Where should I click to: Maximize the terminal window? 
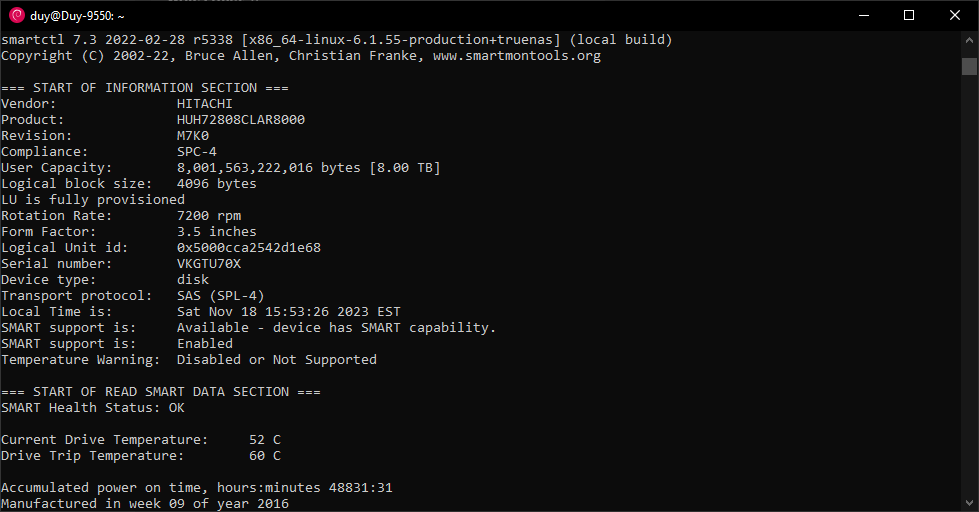pos(909,16)
